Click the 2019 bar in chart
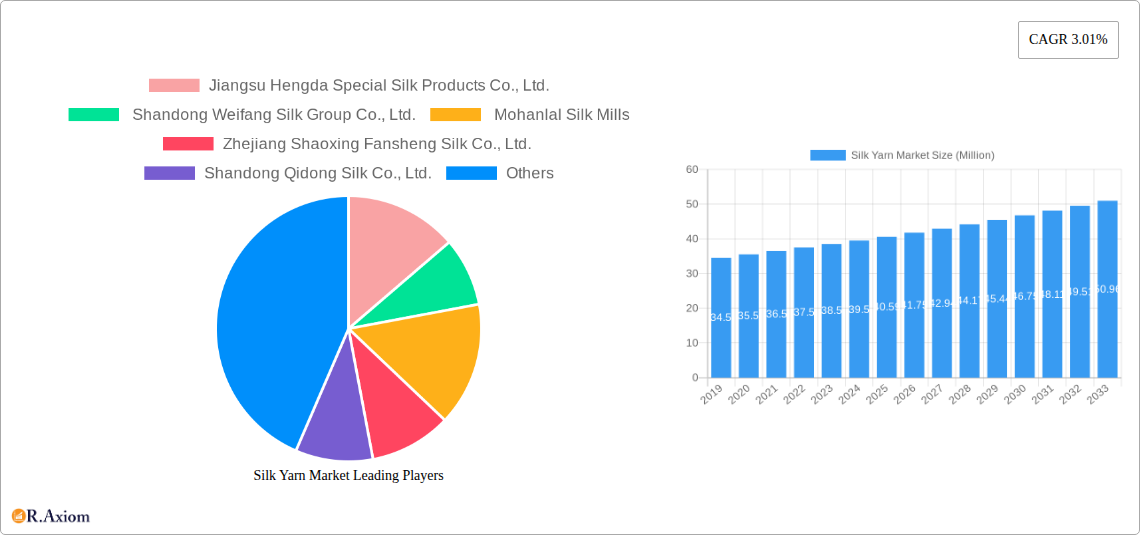The image size is (1140, 535). [721, 317]
